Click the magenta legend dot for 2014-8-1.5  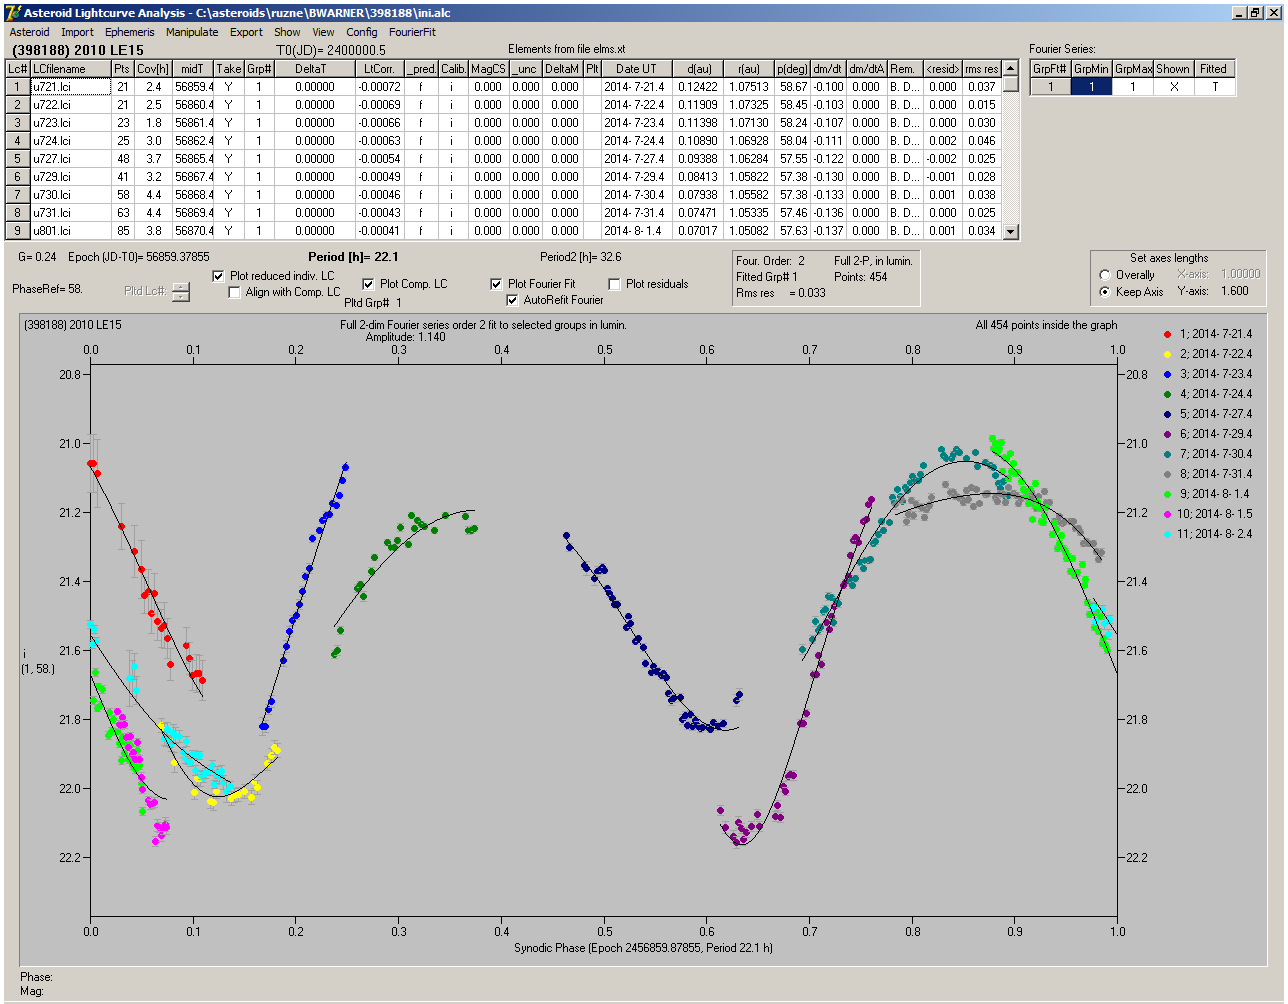click(1168, 513)
